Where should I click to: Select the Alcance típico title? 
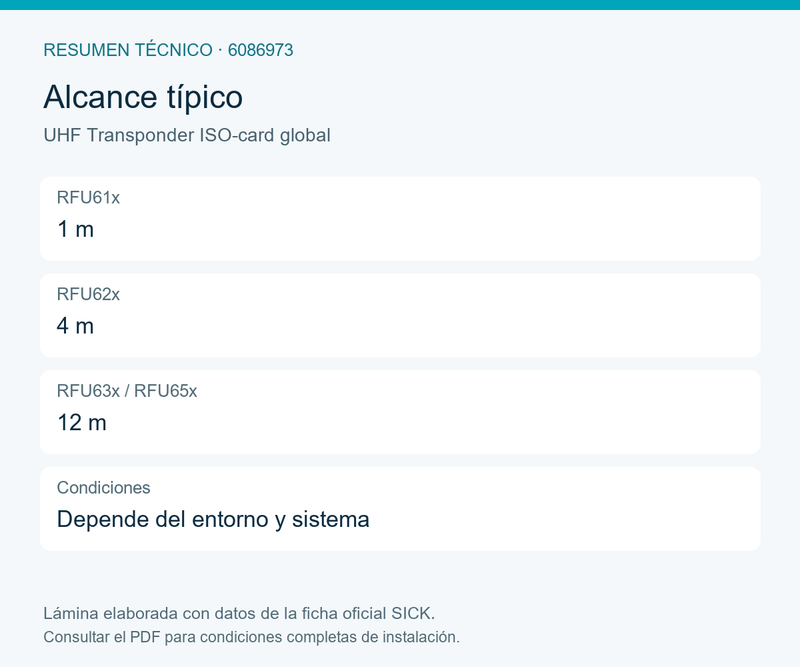[x=143, y=97]
